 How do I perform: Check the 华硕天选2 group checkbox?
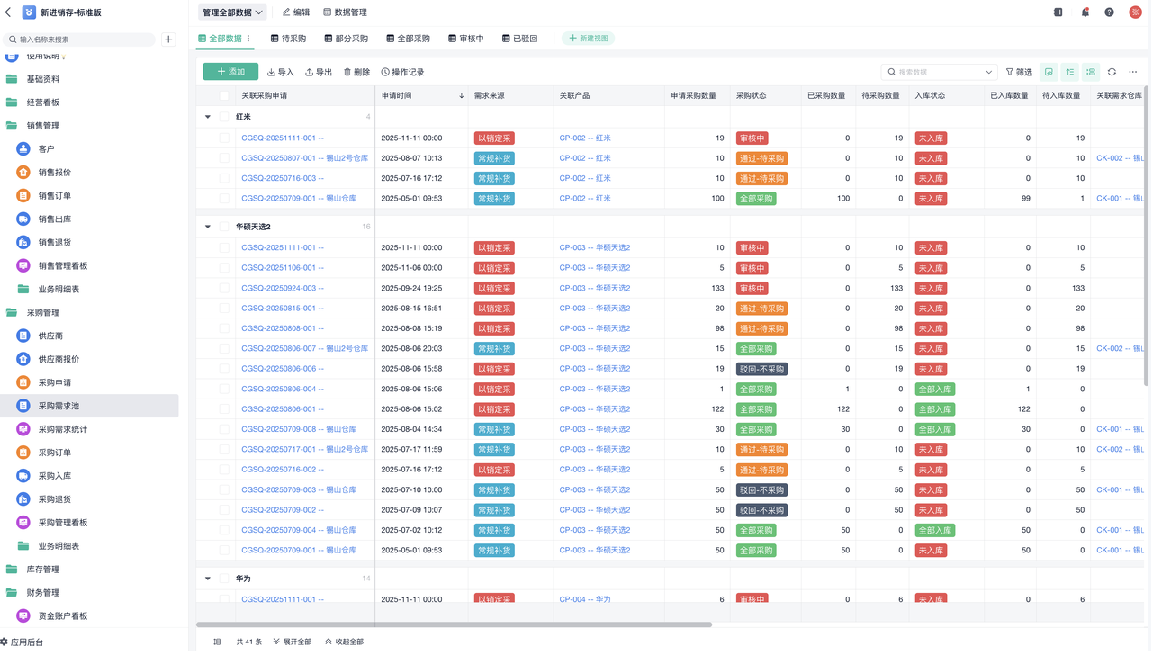pos(225,227)
